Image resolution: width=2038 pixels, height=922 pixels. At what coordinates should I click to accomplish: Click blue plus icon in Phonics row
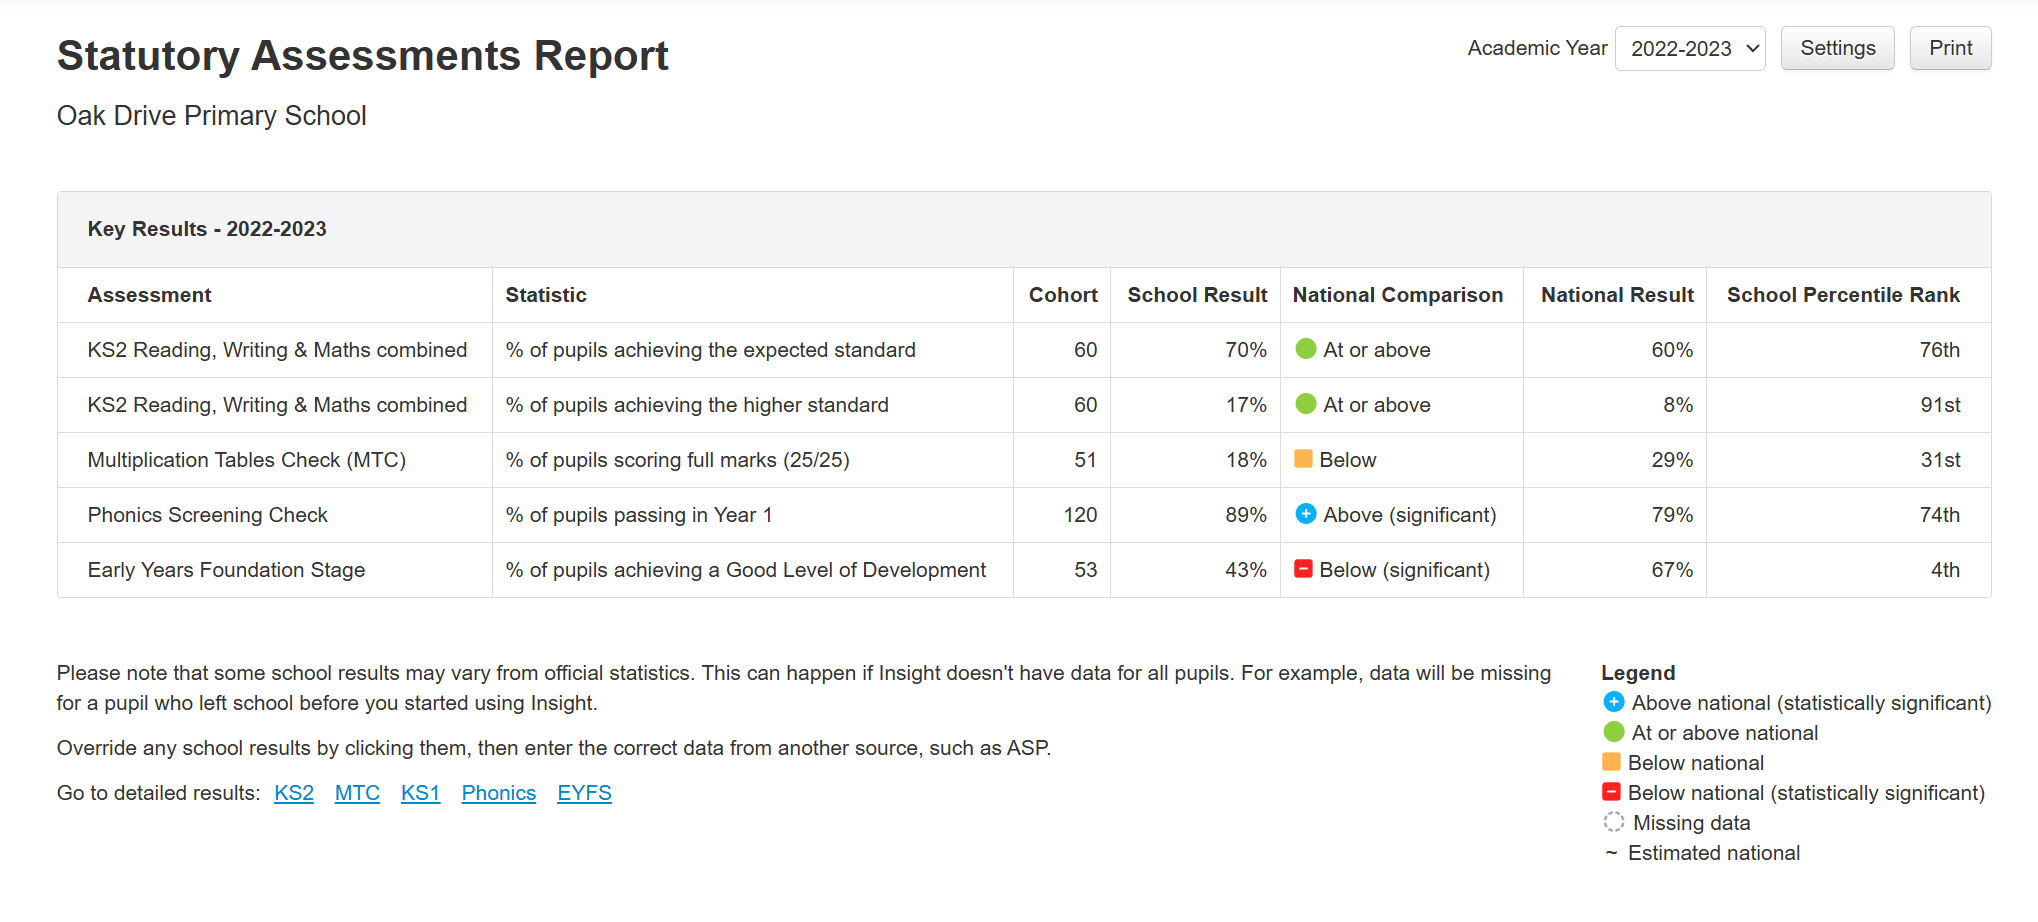point(1305,514)
